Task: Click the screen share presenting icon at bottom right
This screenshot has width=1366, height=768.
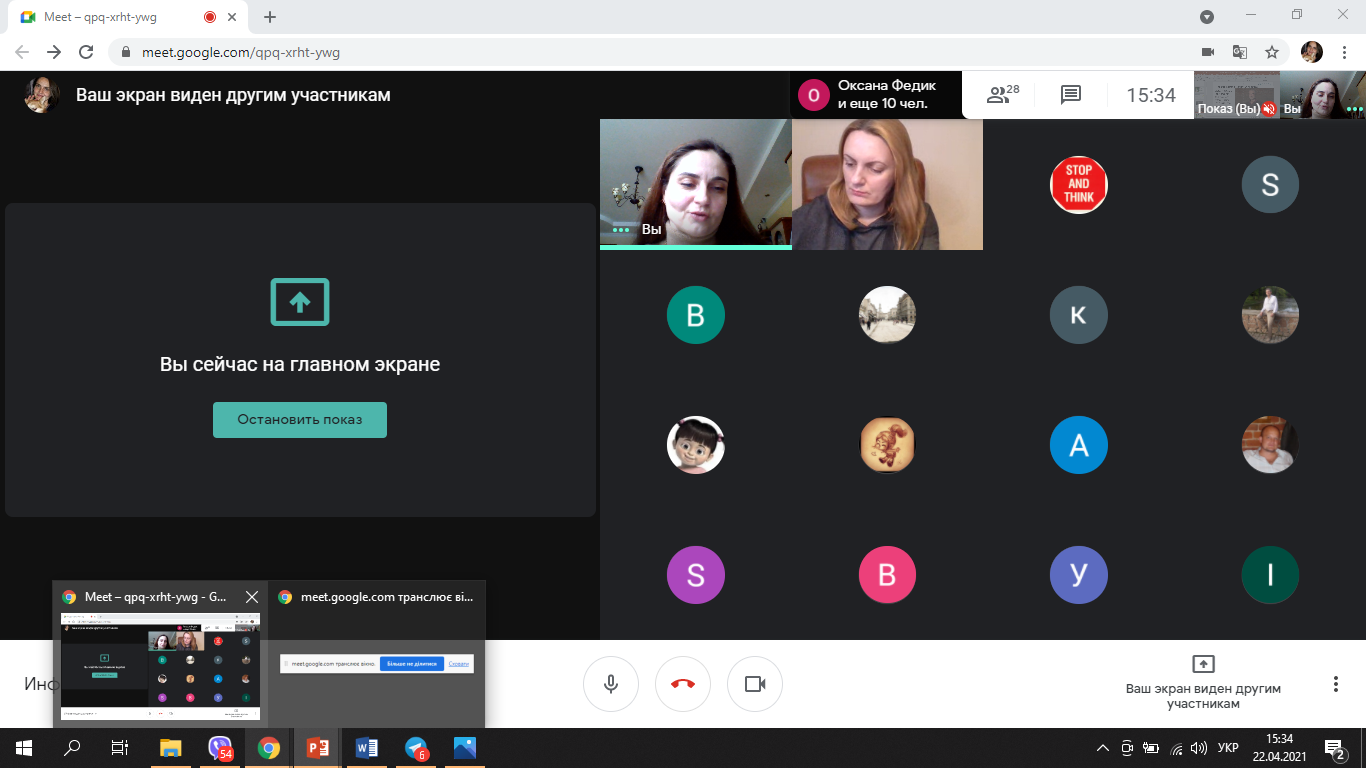Action: tap(1203, 664)
